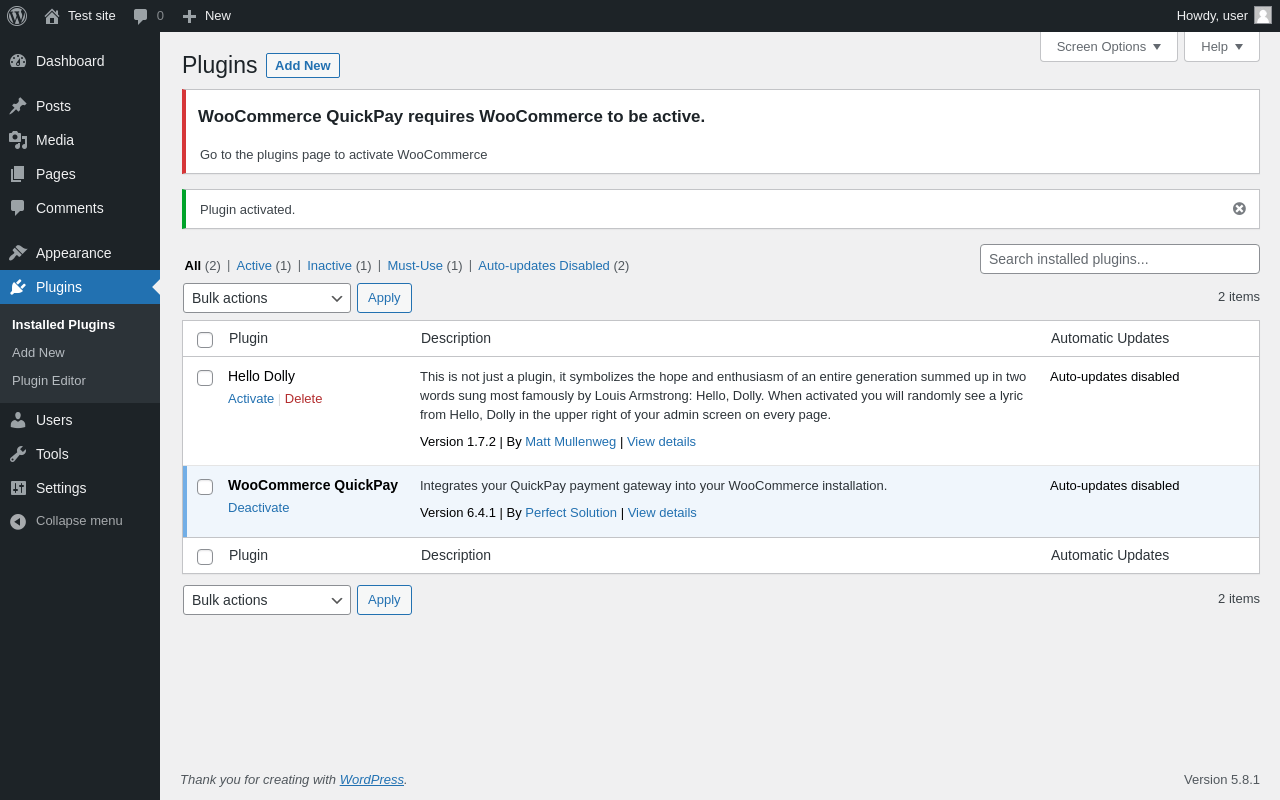
Task: Dismiss the Plugin activated notice
Action: 1239,209
